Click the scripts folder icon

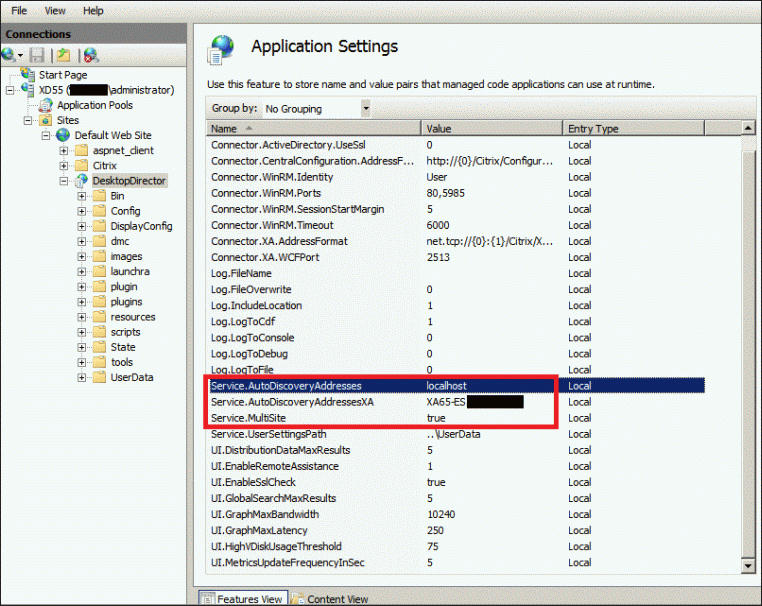[x=99, y=332]
